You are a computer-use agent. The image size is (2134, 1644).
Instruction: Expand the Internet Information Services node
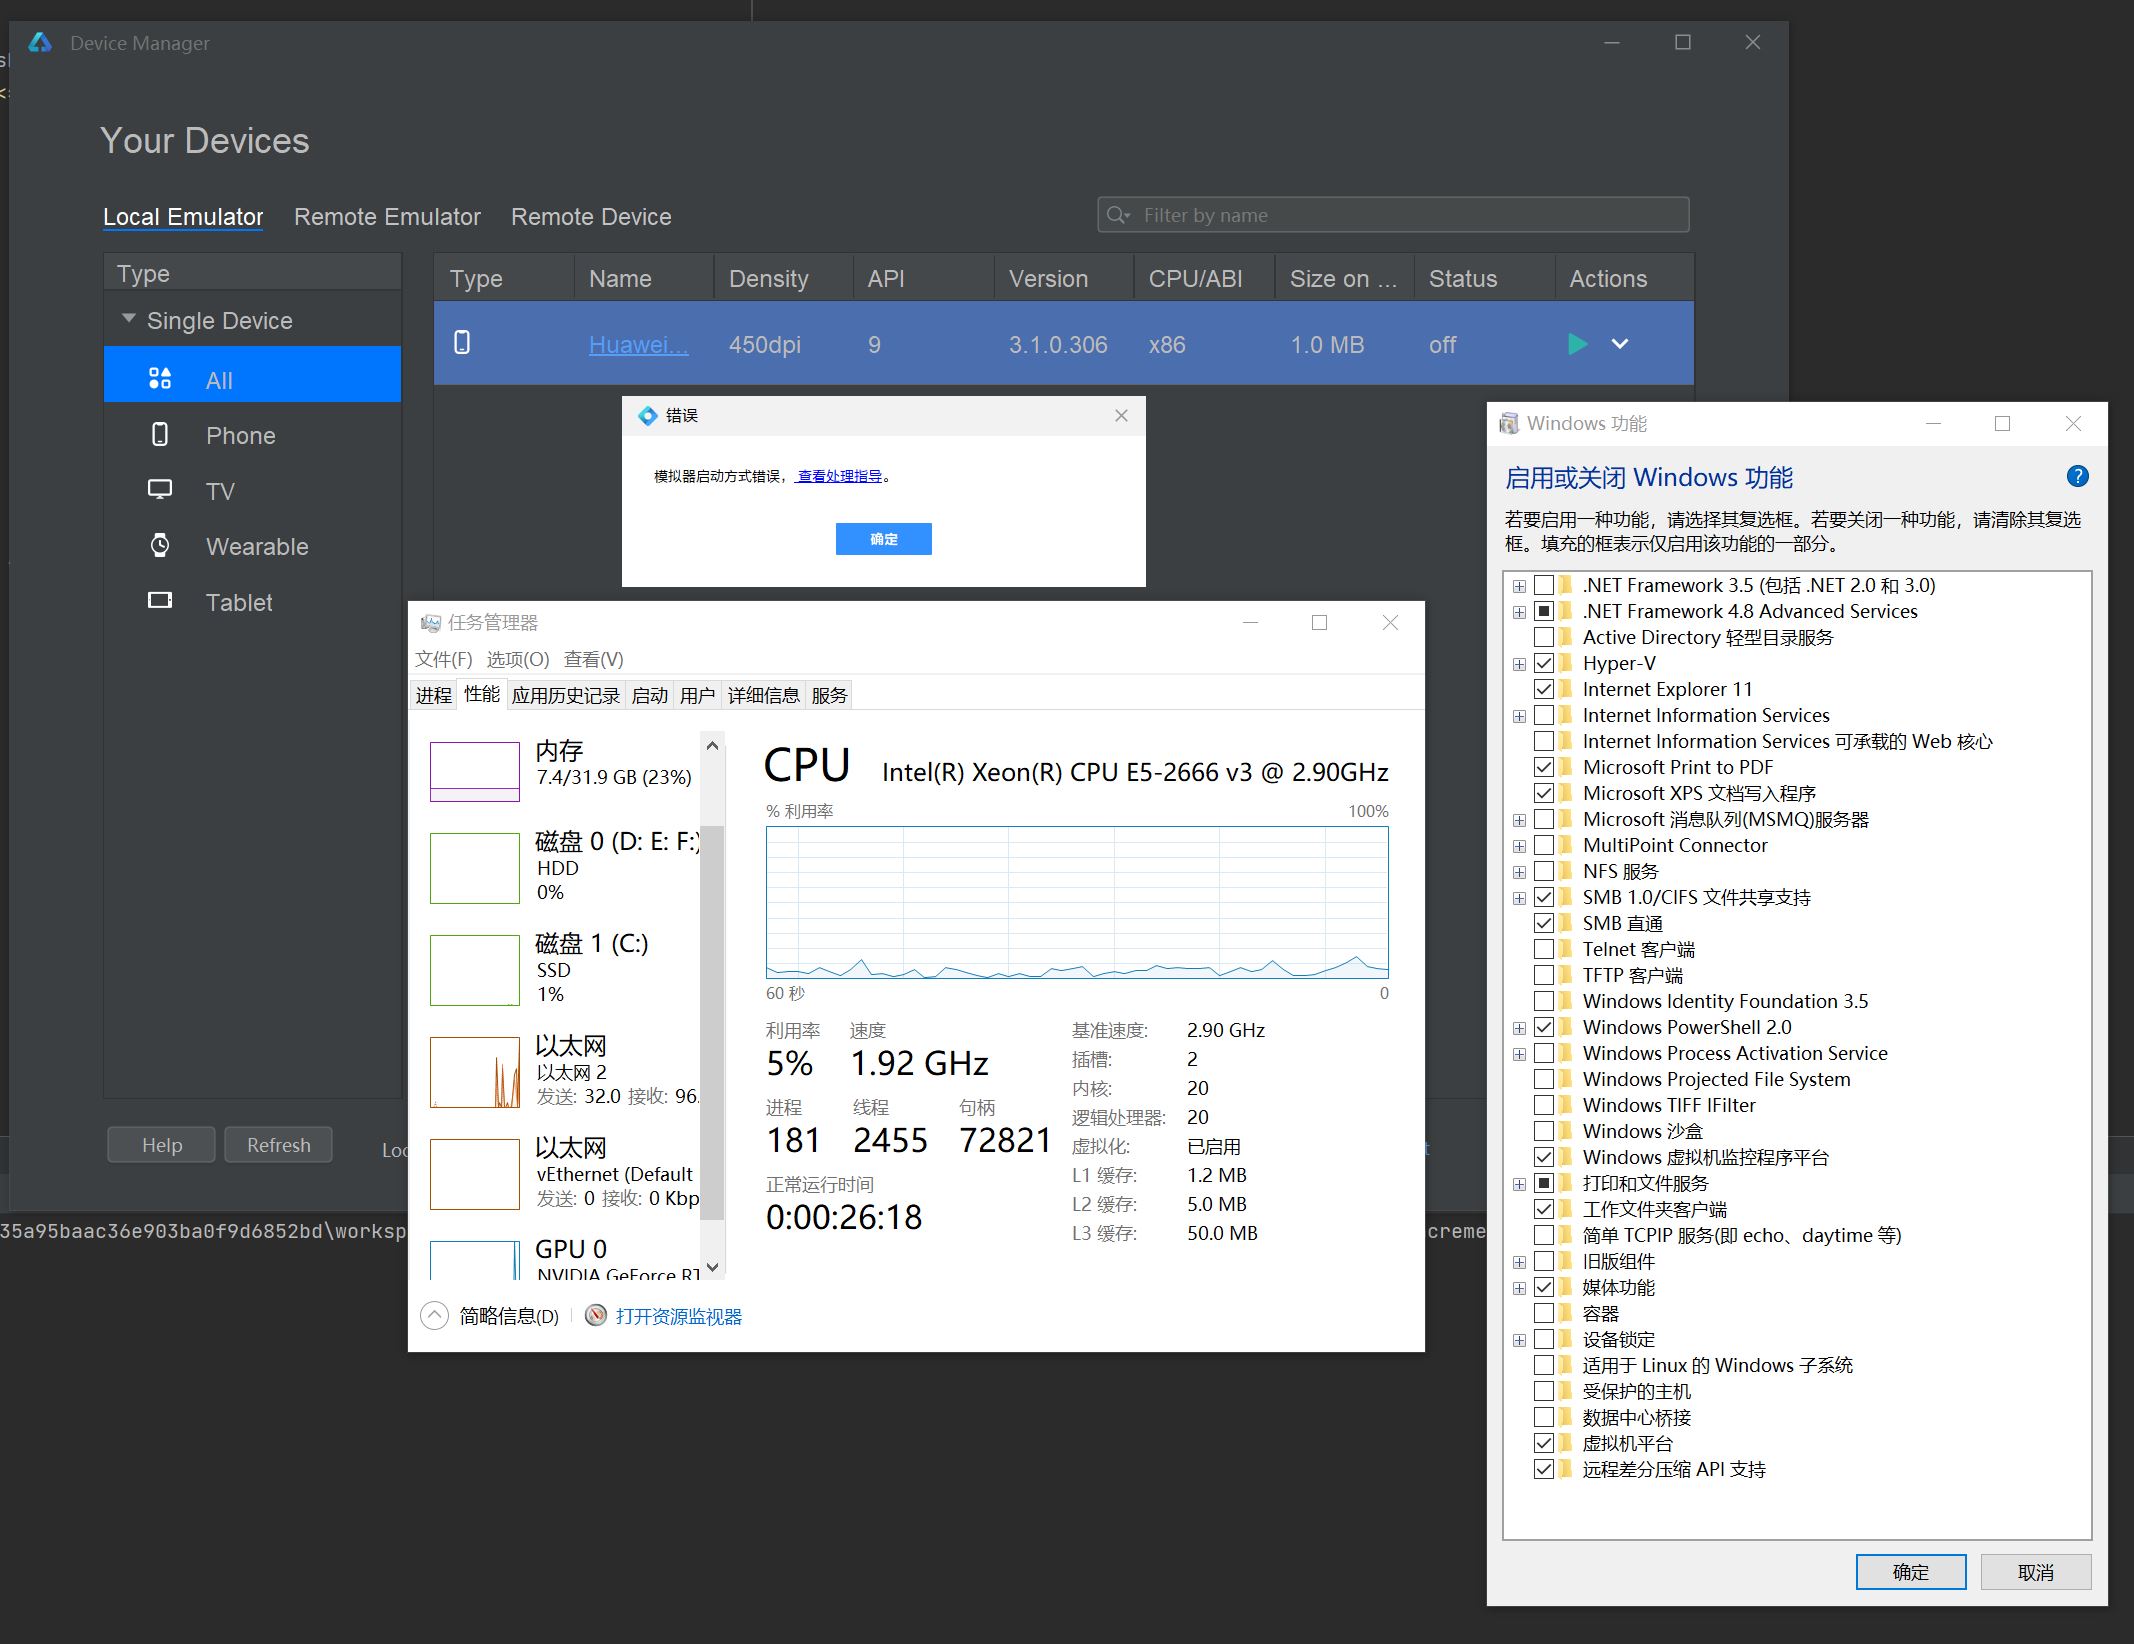(1519, 716)
